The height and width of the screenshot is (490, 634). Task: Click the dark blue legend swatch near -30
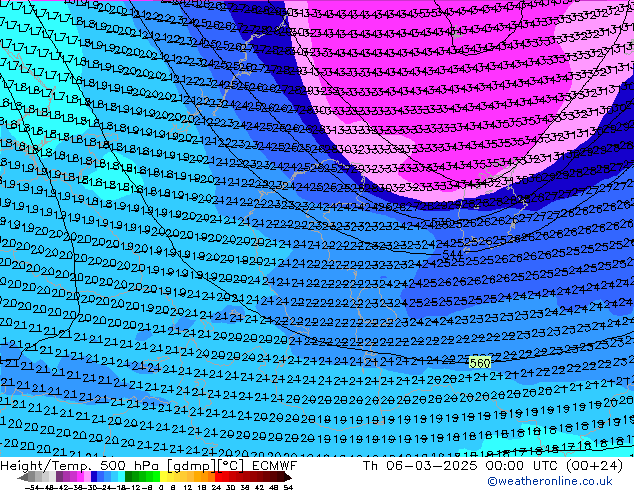(94, 477)
